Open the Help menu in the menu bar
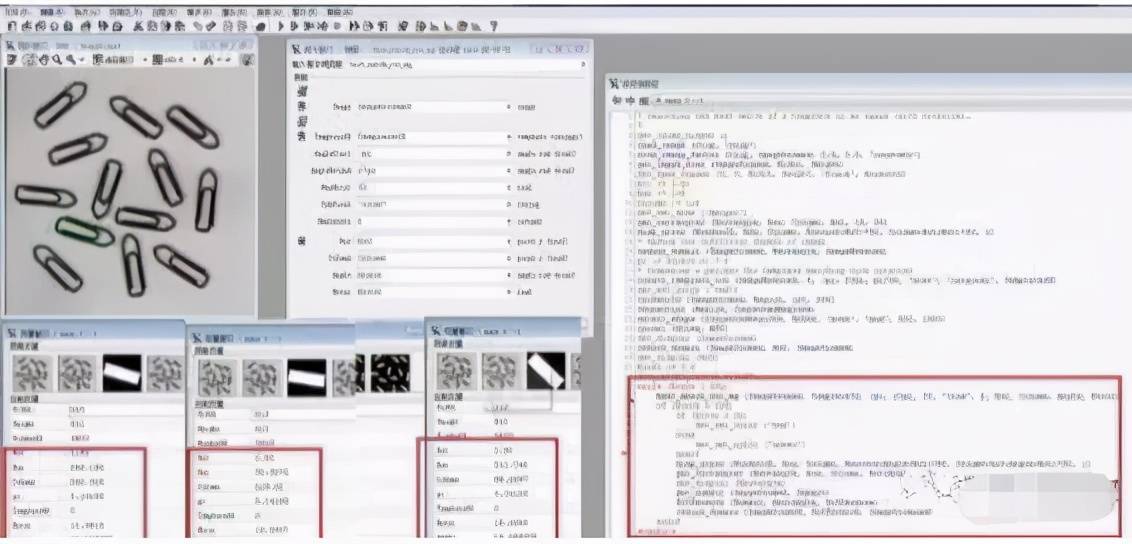The height and width of the screenshot is (544, 1132). (x=339, y=12)
